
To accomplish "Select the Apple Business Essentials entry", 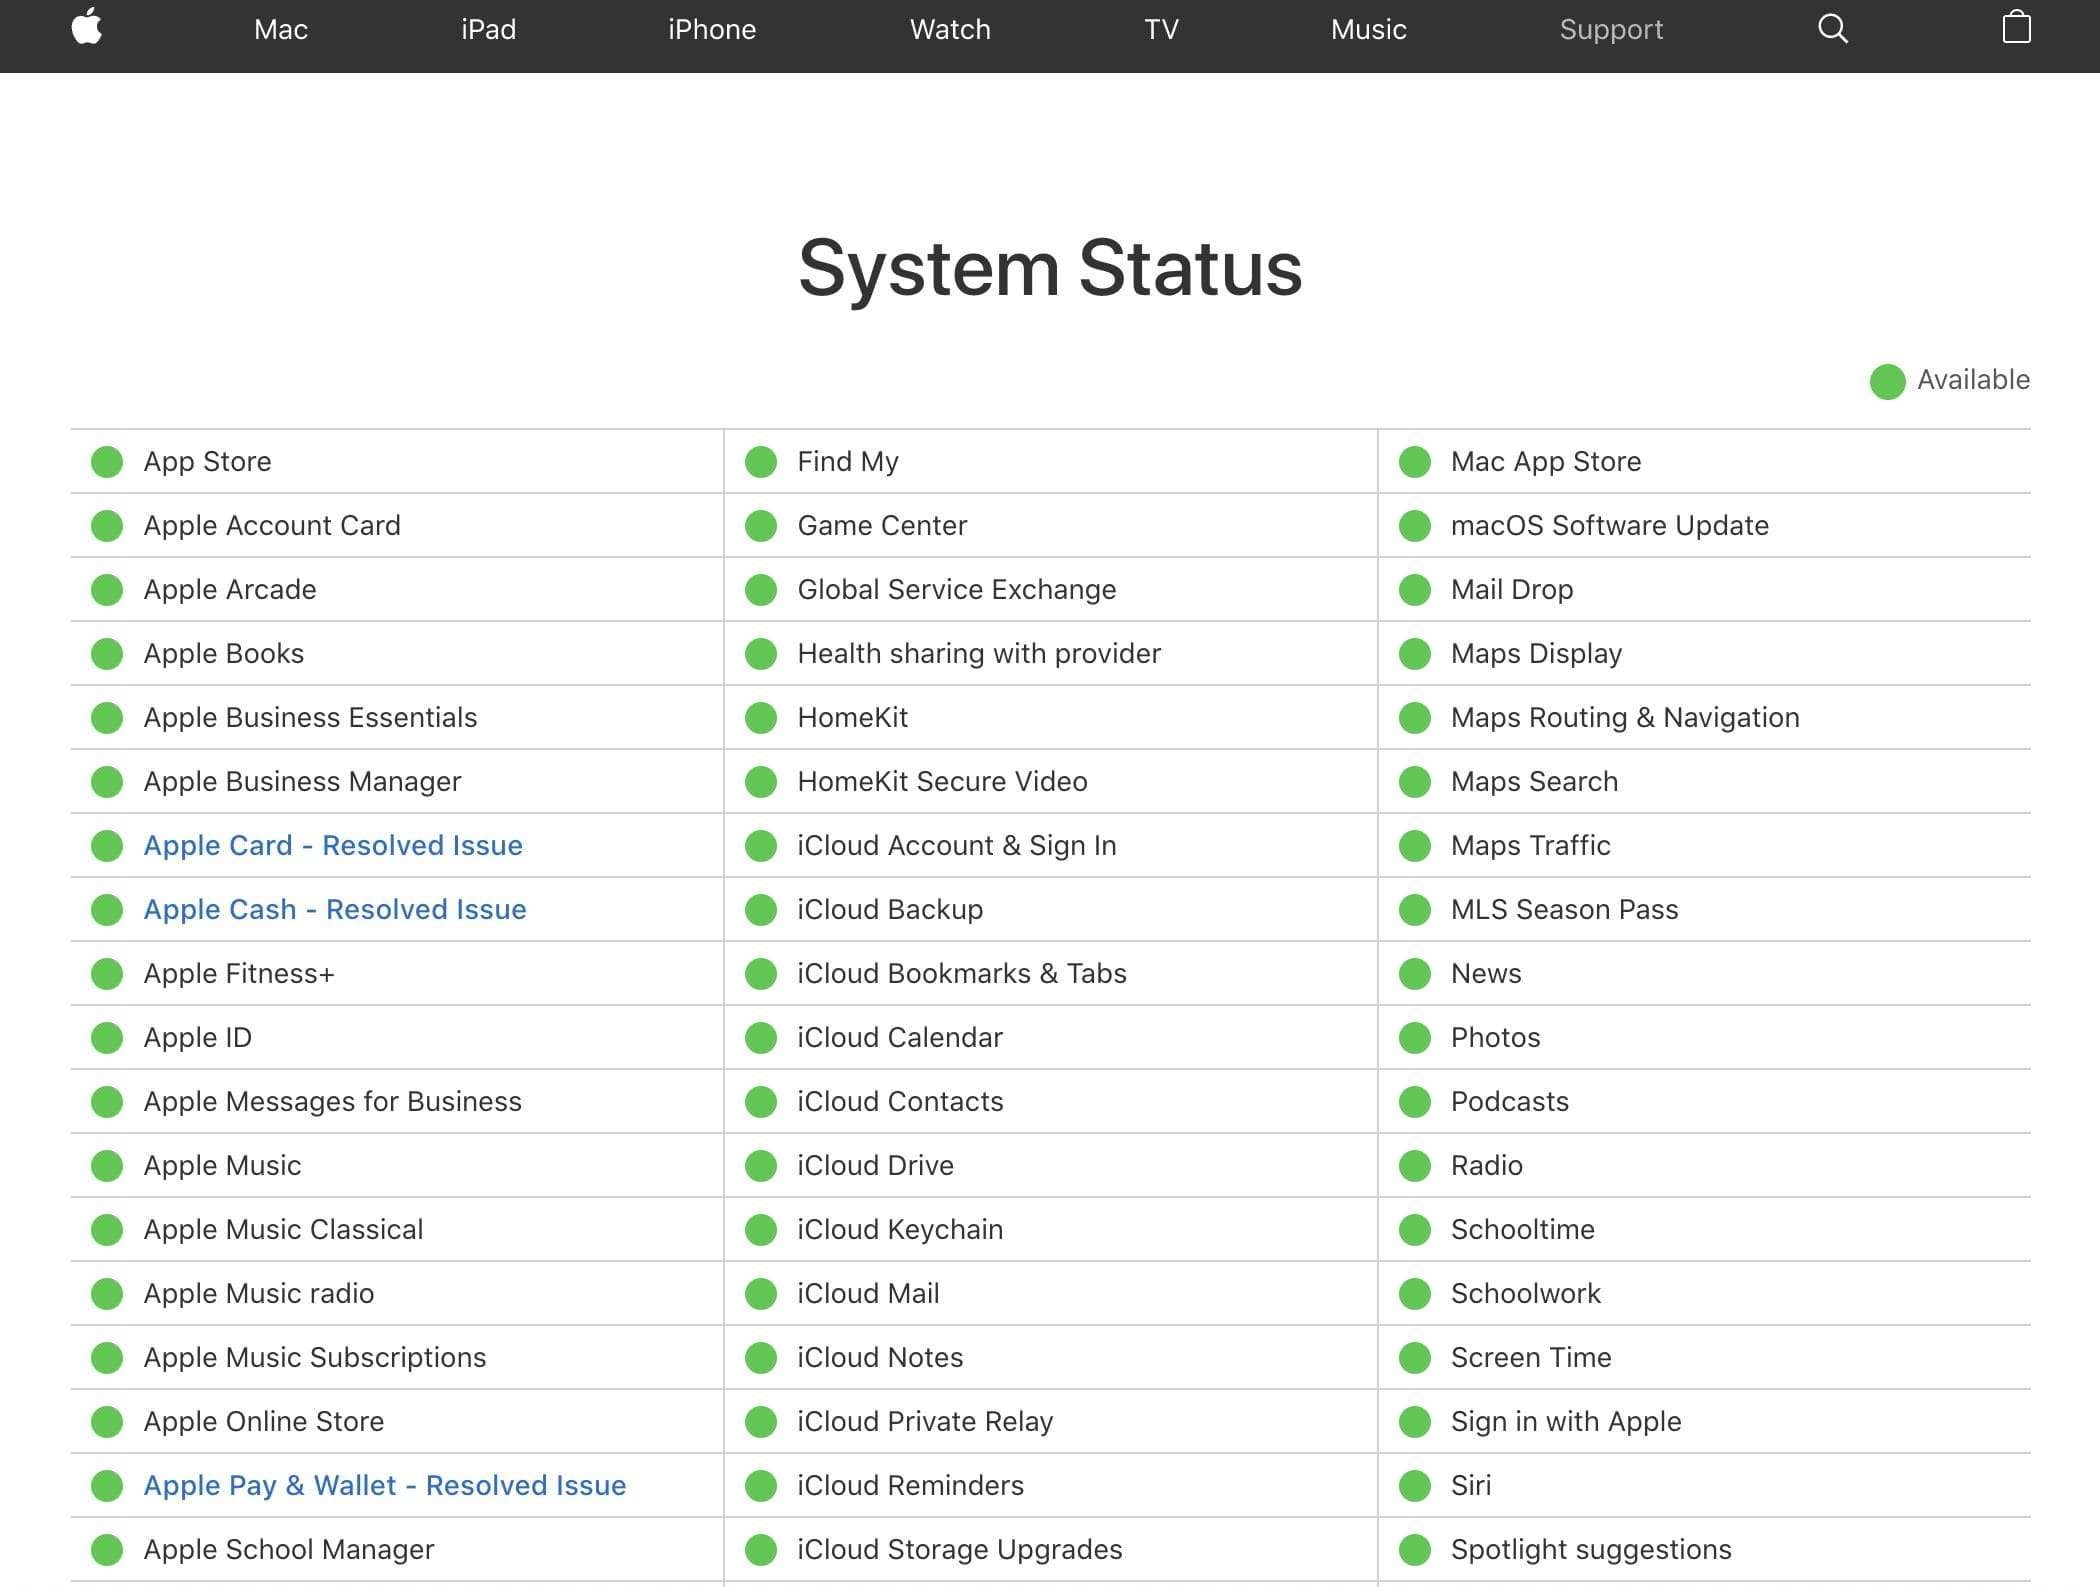I will [x=310, y=718].
